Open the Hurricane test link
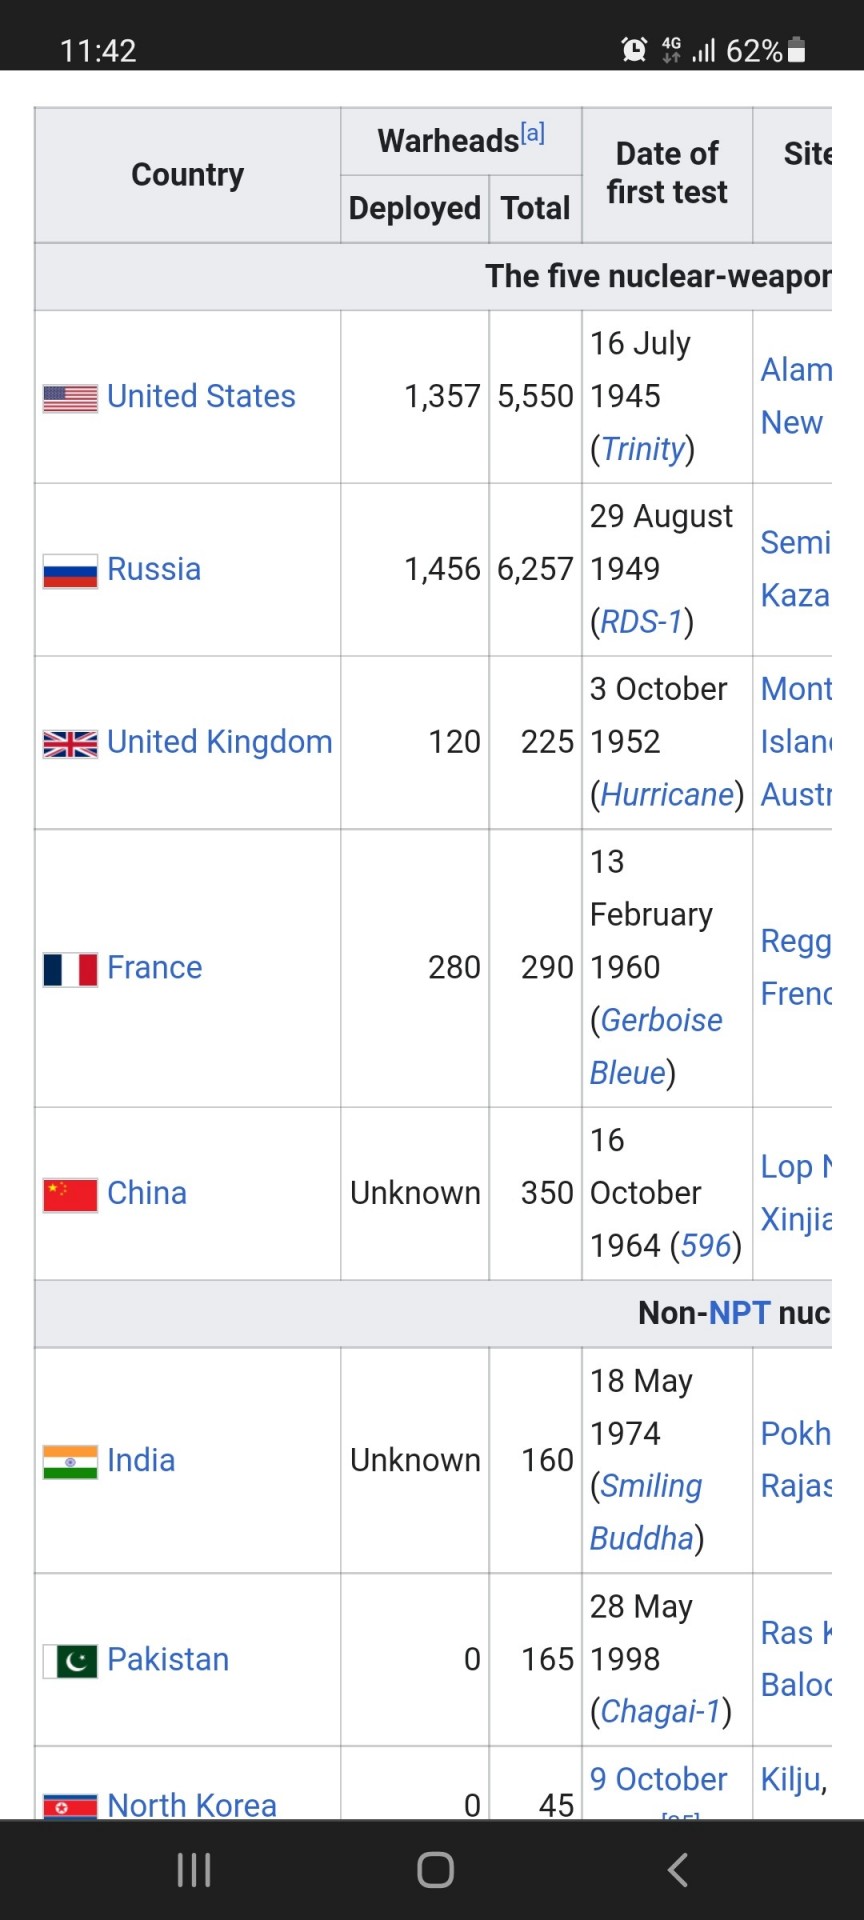 click(x=667, y=794)
